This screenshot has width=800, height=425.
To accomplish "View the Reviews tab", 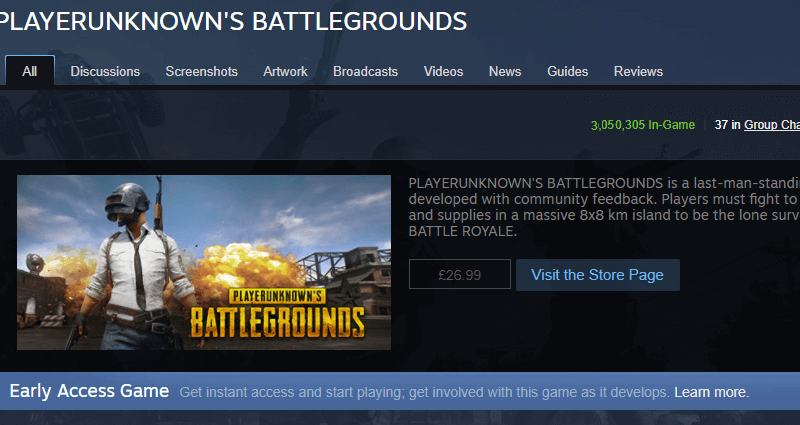I will pos(638,71).
